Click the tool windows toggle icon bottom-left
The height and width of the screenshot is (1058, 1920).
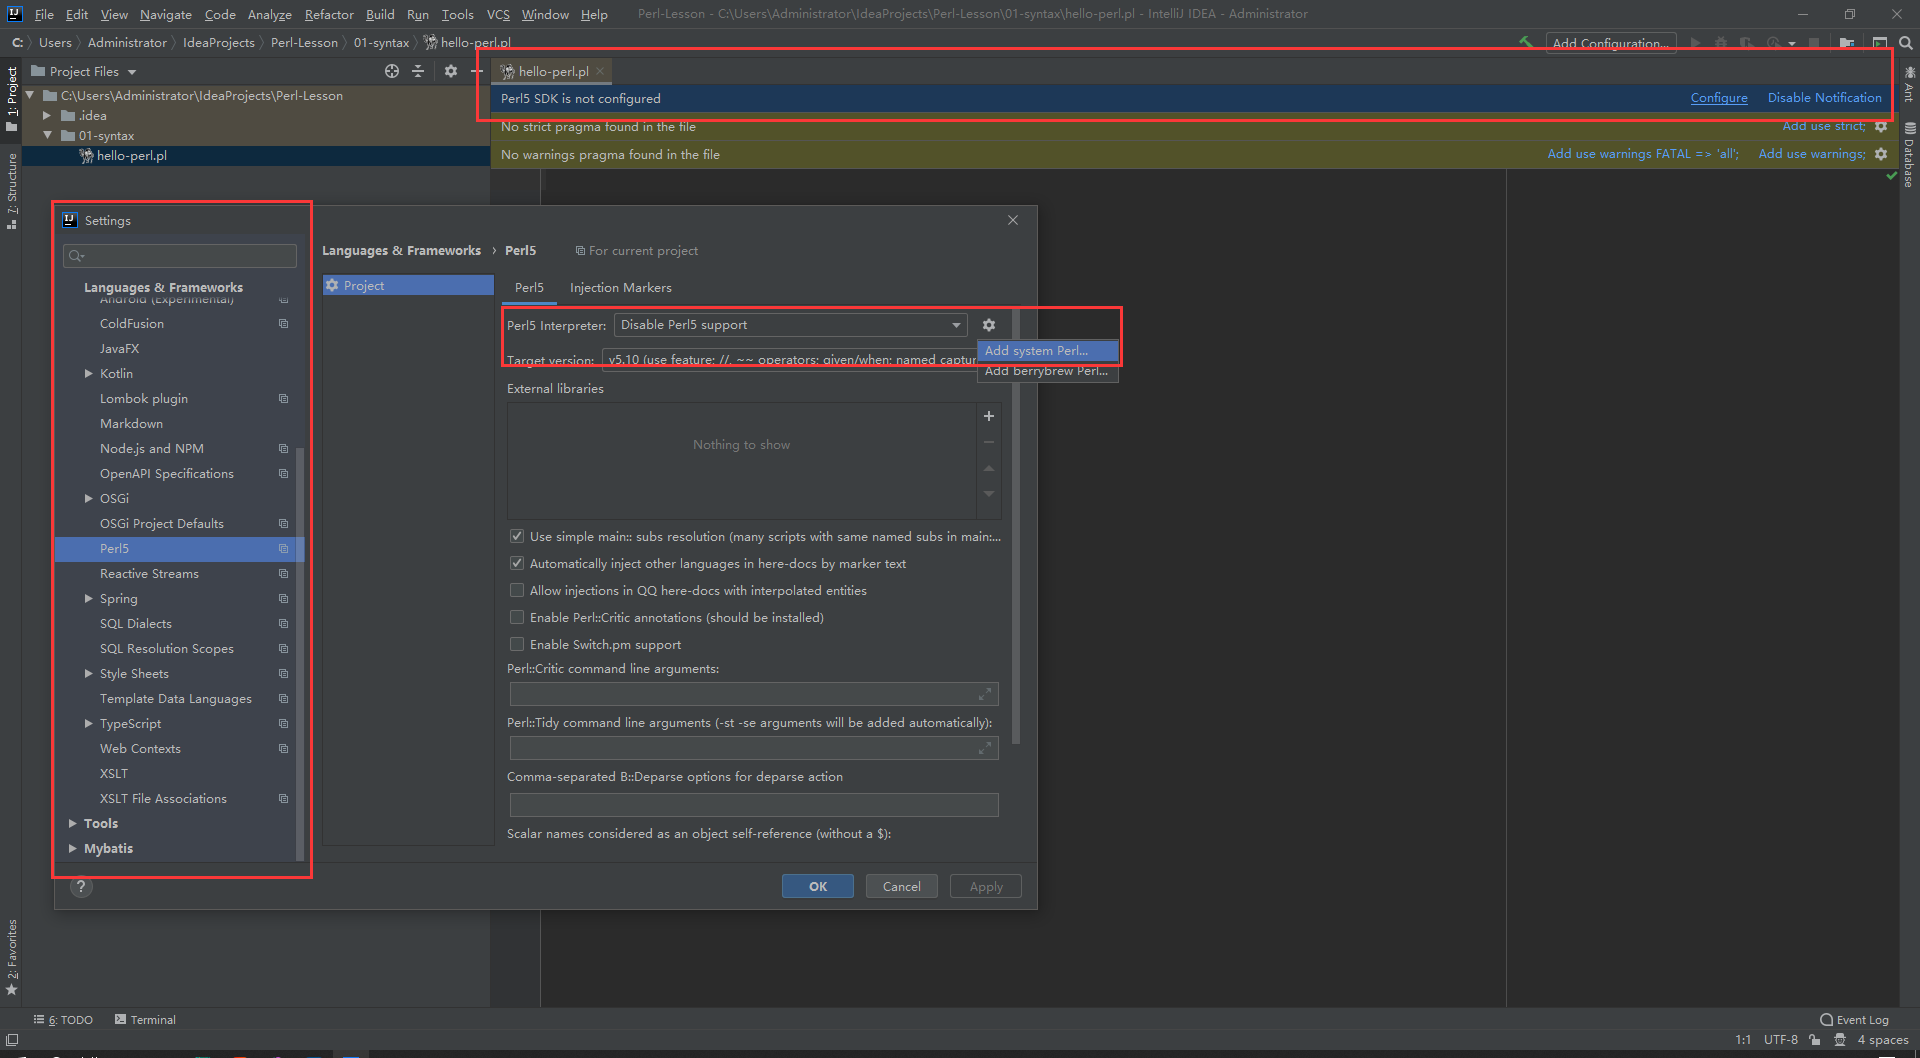click(x=12, y=1040)
